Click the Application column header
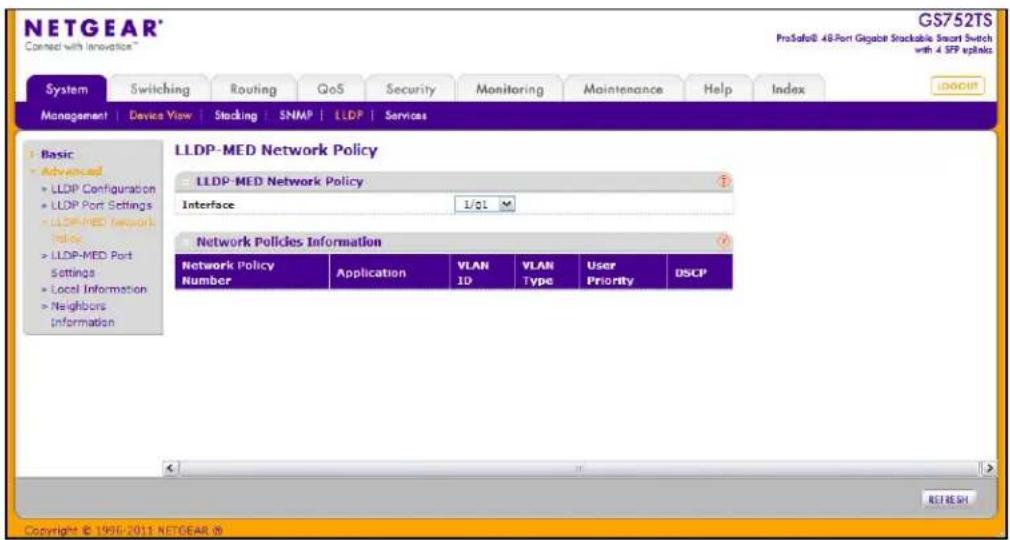This screenshot has width=1010, height=540. point(389,273)
